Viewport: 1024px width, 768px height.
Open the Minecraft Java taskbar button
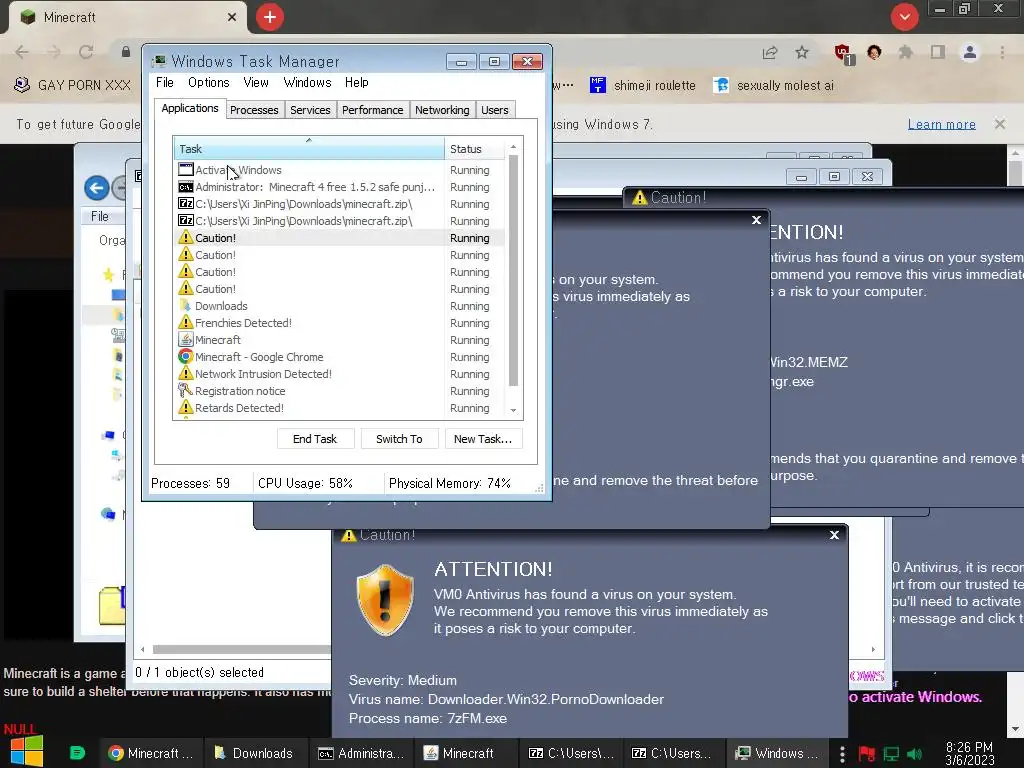click(467, 753)
